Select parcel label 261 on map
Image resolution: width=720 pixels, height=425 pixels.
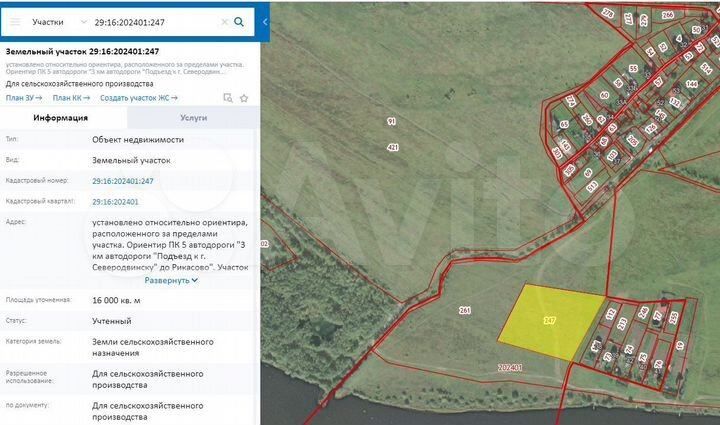point(465,310)
